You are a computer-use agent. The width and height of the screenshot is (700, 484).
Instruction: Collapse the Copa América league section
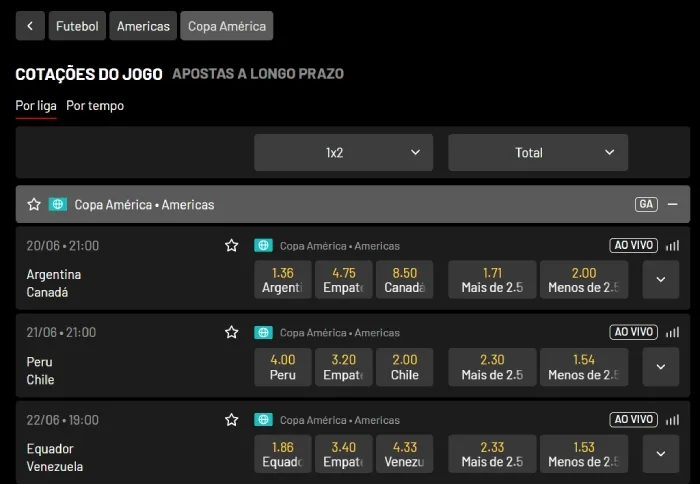tap(672, 204)
